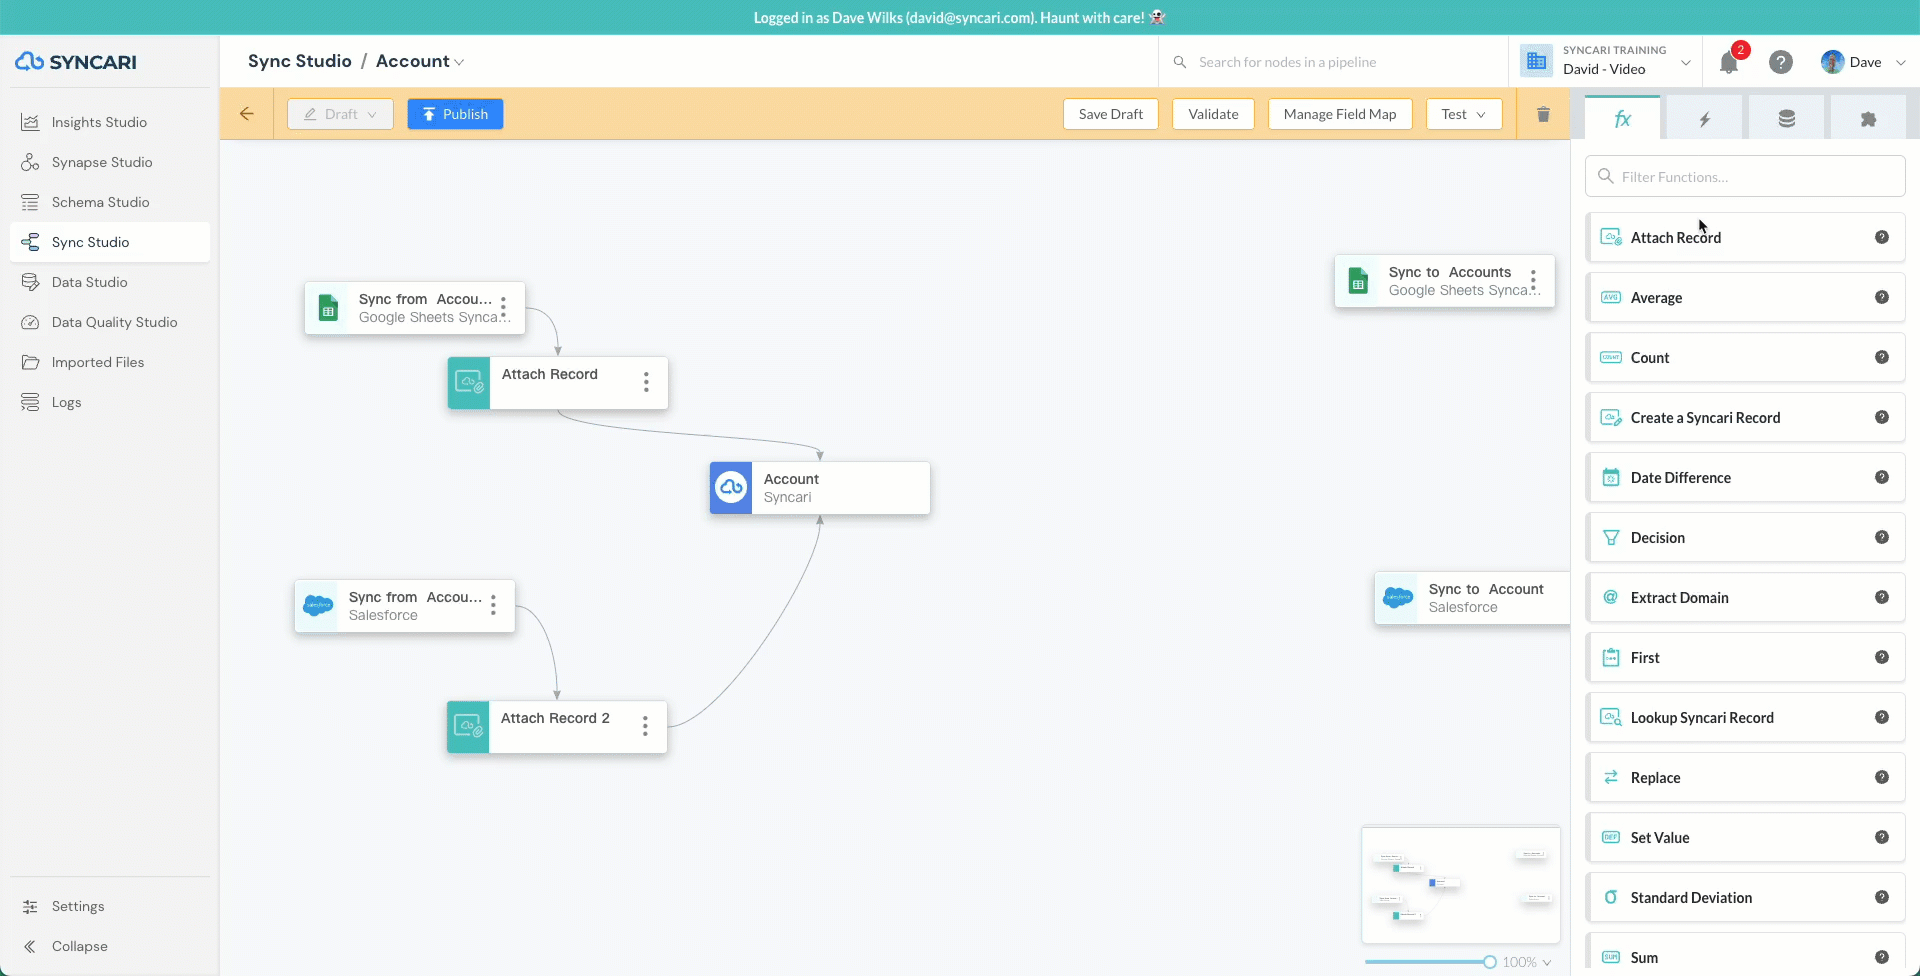Switch to the database stack tab

pyautogui.click(x=1786, y=119)
